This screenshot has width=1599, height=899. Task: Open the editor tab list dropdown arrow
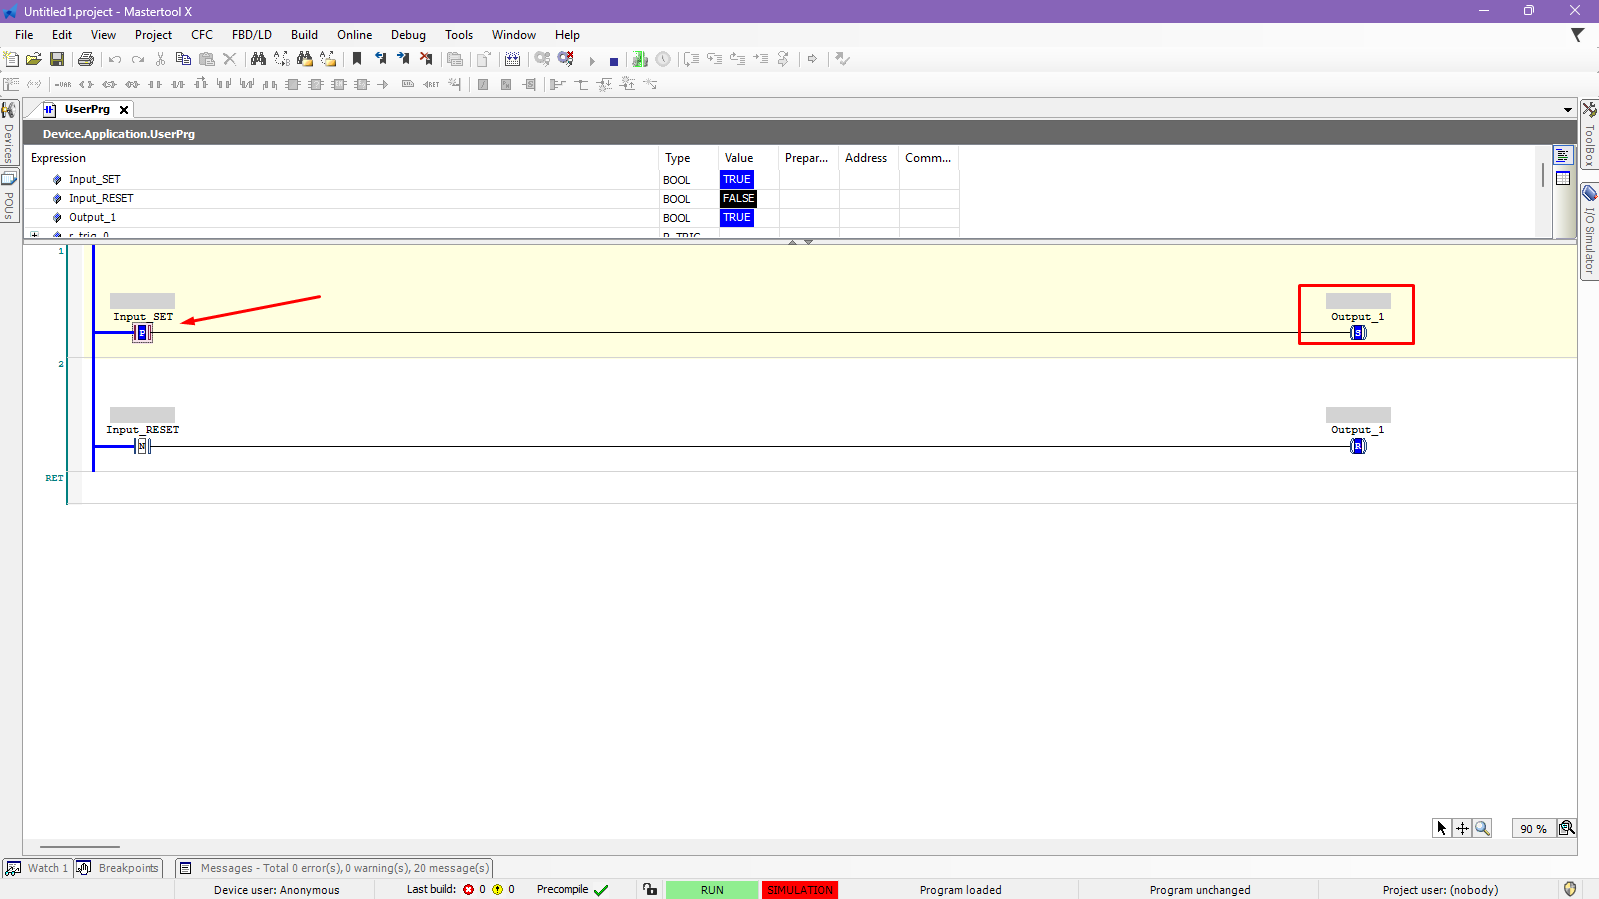[1567, 110]
